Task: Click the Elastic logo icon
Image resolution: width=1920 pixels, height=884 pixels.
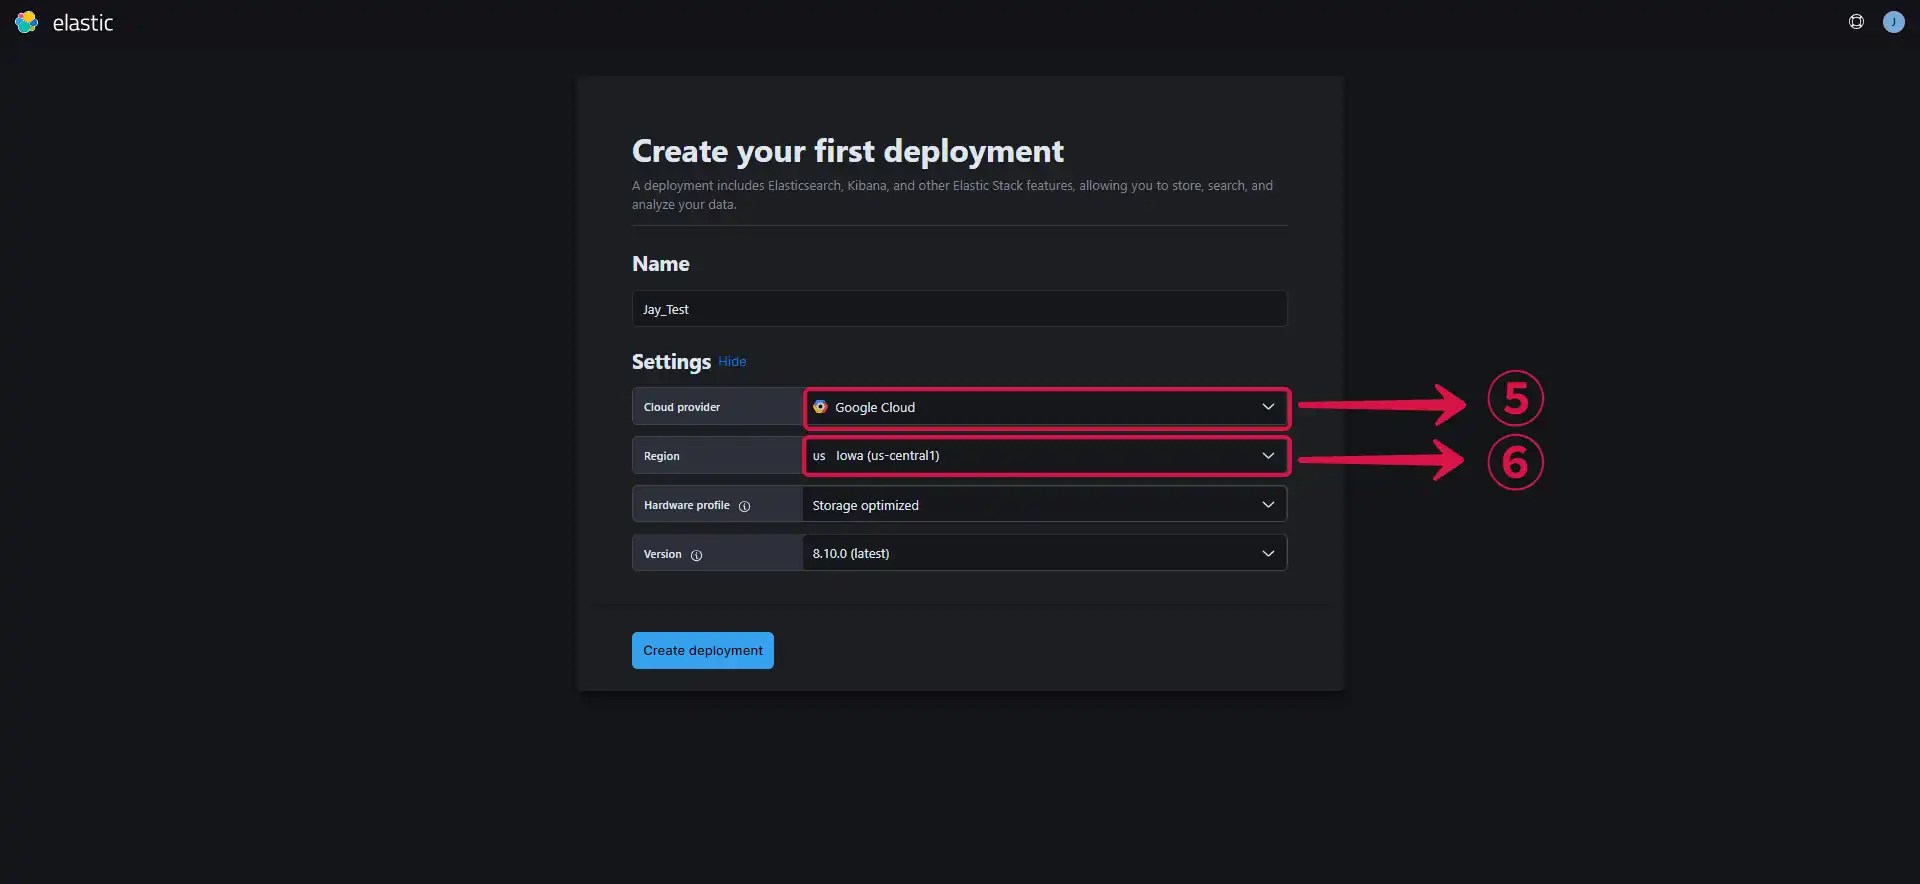Action: [x=26, y=22]
